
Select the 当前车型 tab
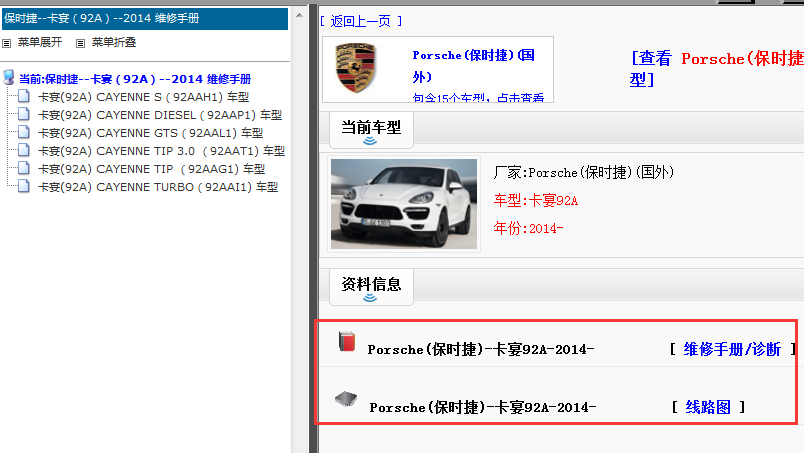[371, 130]
